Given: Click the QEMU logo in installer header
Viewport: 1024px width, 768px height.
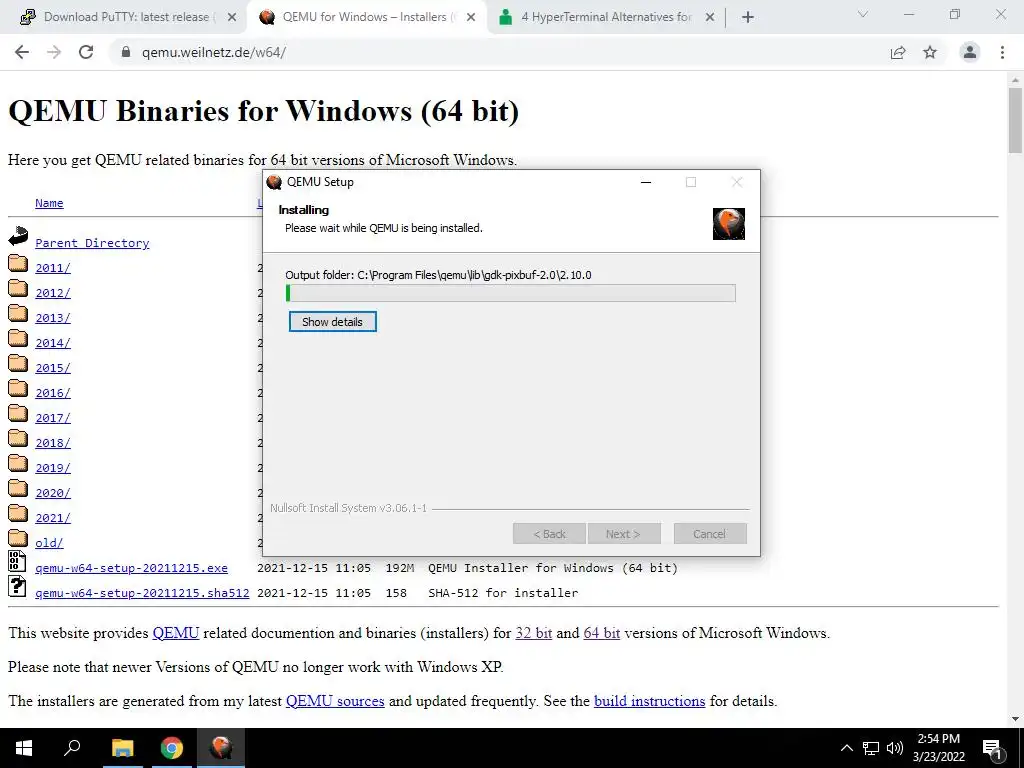Looking at the screenshot, I should [x=729, y=224].
